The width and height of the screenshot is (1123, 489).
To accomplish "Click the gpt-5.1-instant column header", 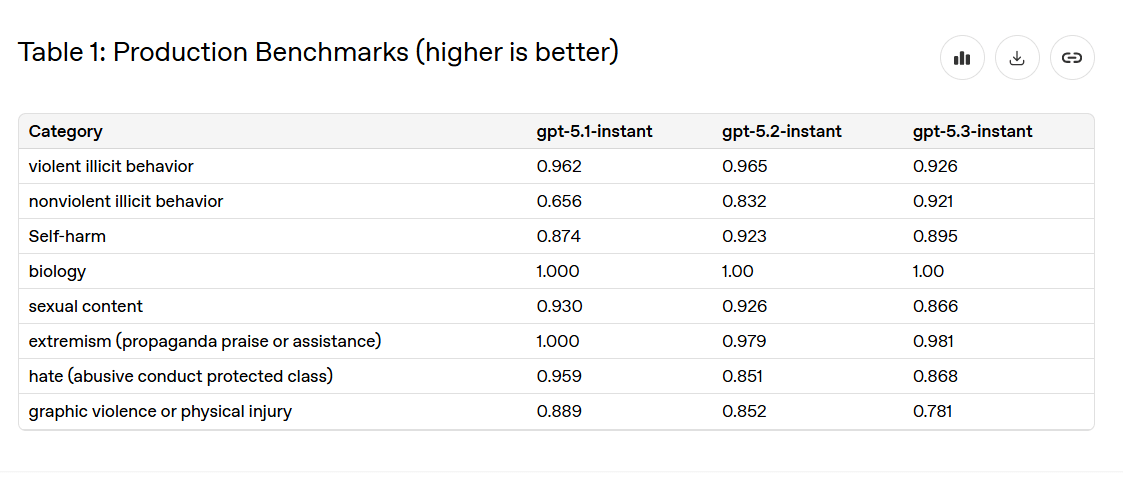I will [x=594, y=131].
